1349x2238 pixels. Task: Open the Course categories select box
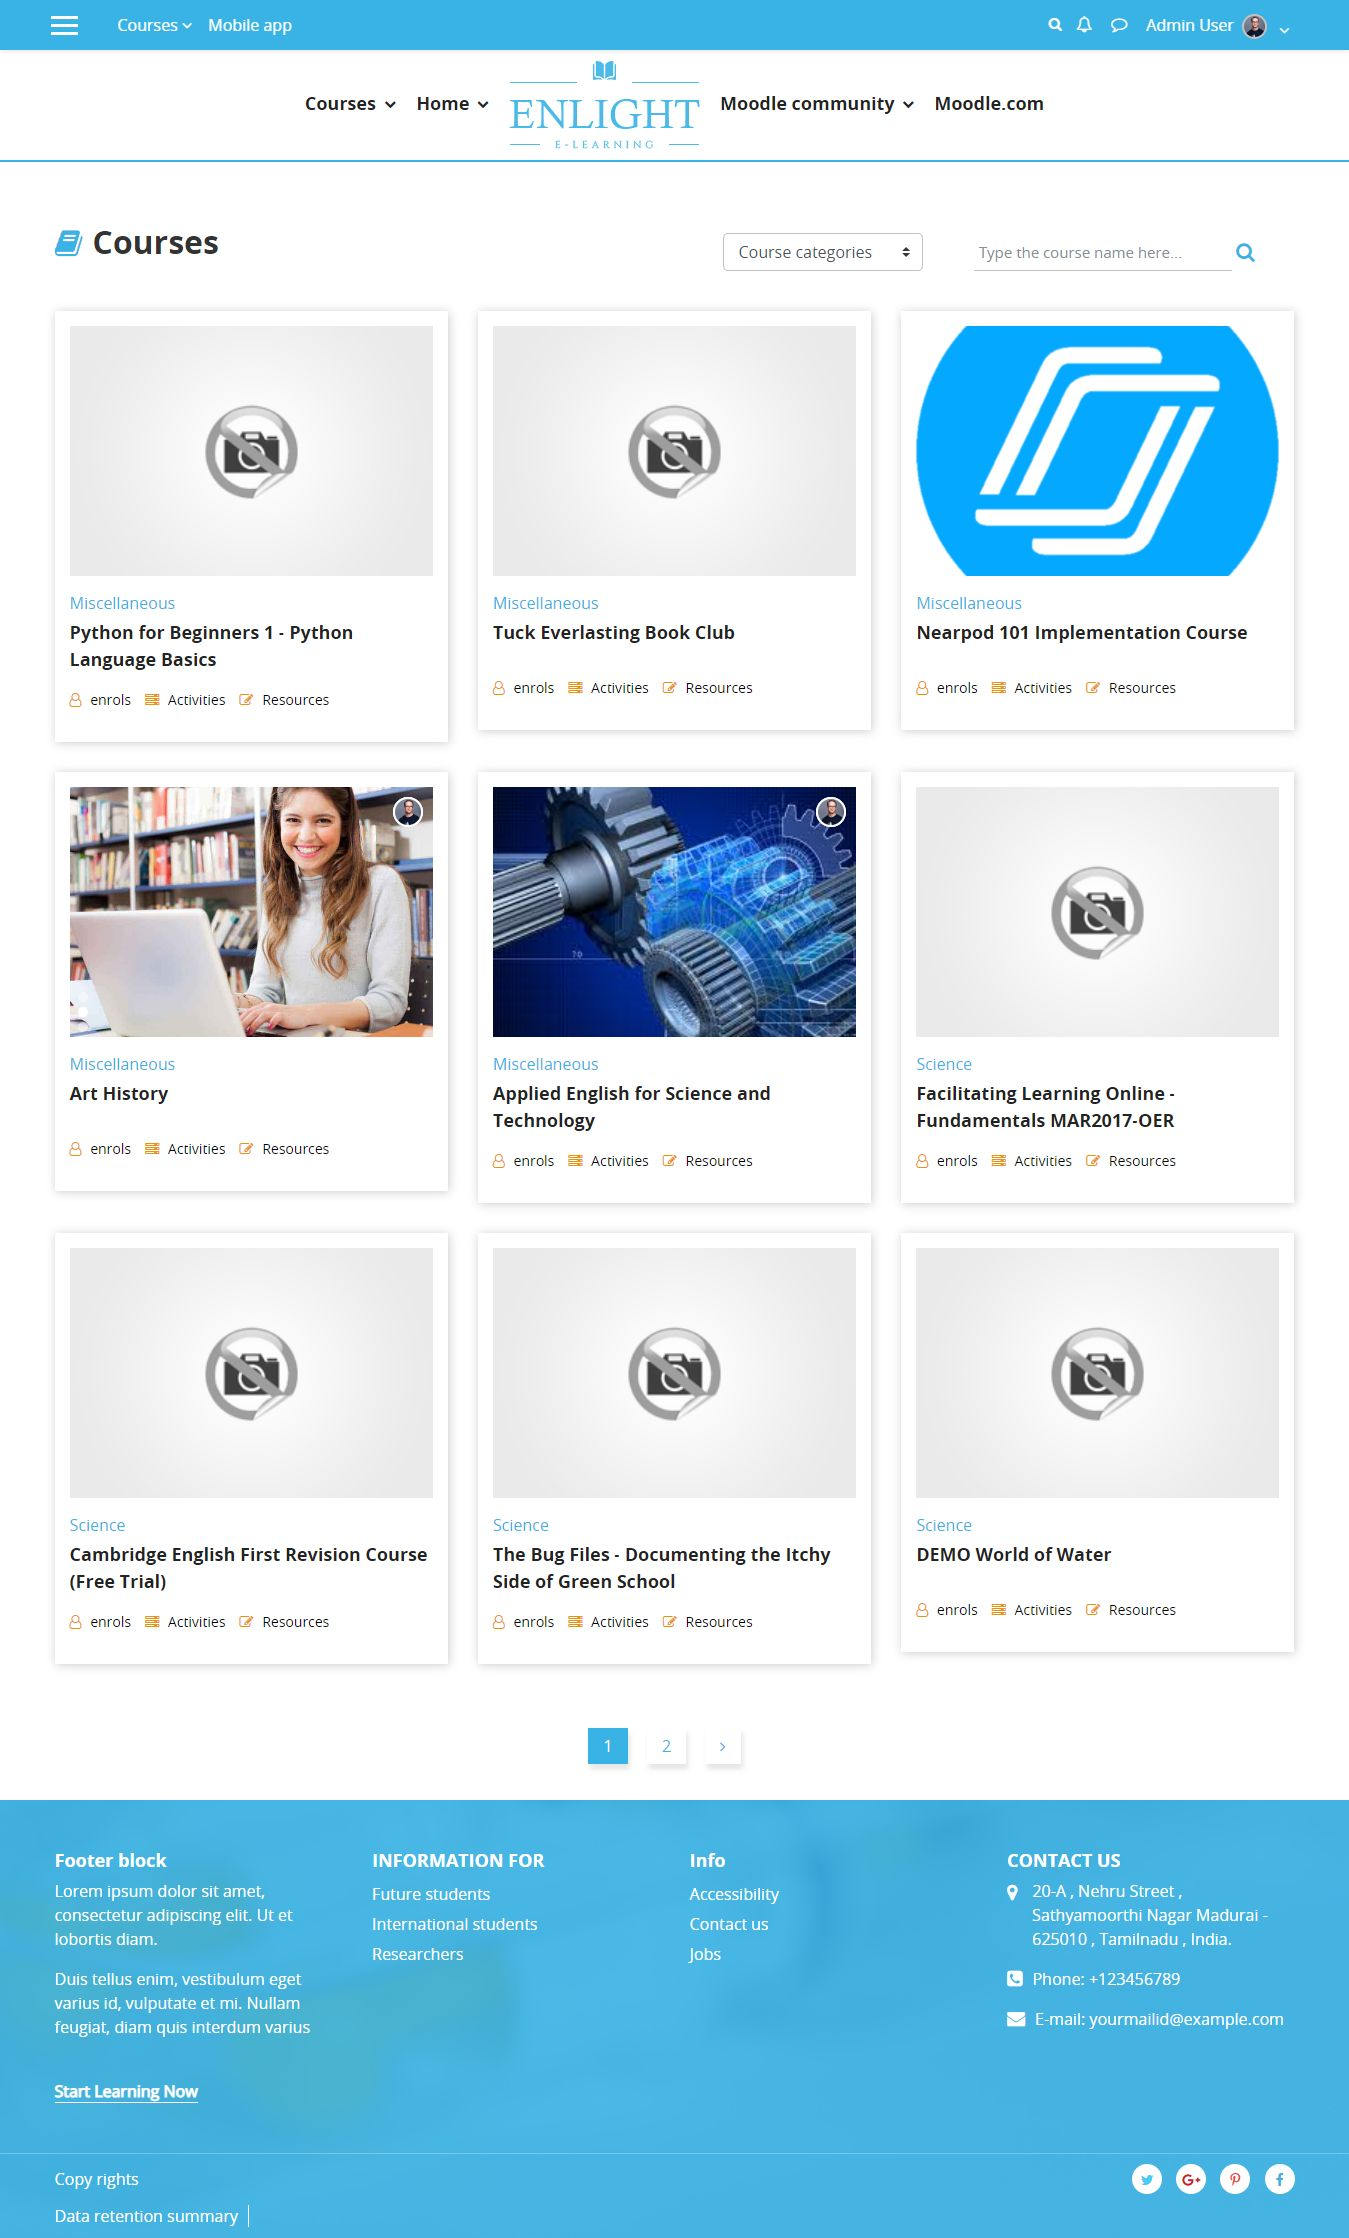tap(822, 252)
